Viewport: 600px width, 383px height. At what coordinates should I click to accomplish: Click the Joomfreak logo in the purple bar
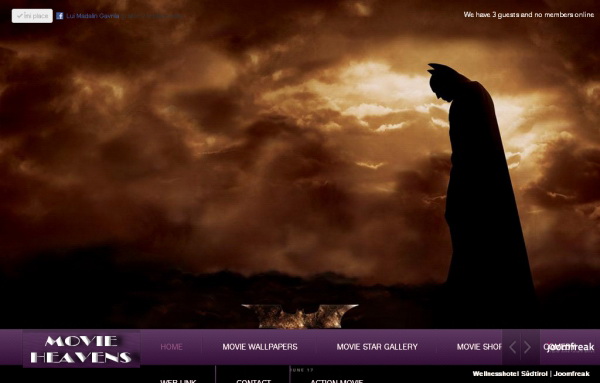click(570, 347)
